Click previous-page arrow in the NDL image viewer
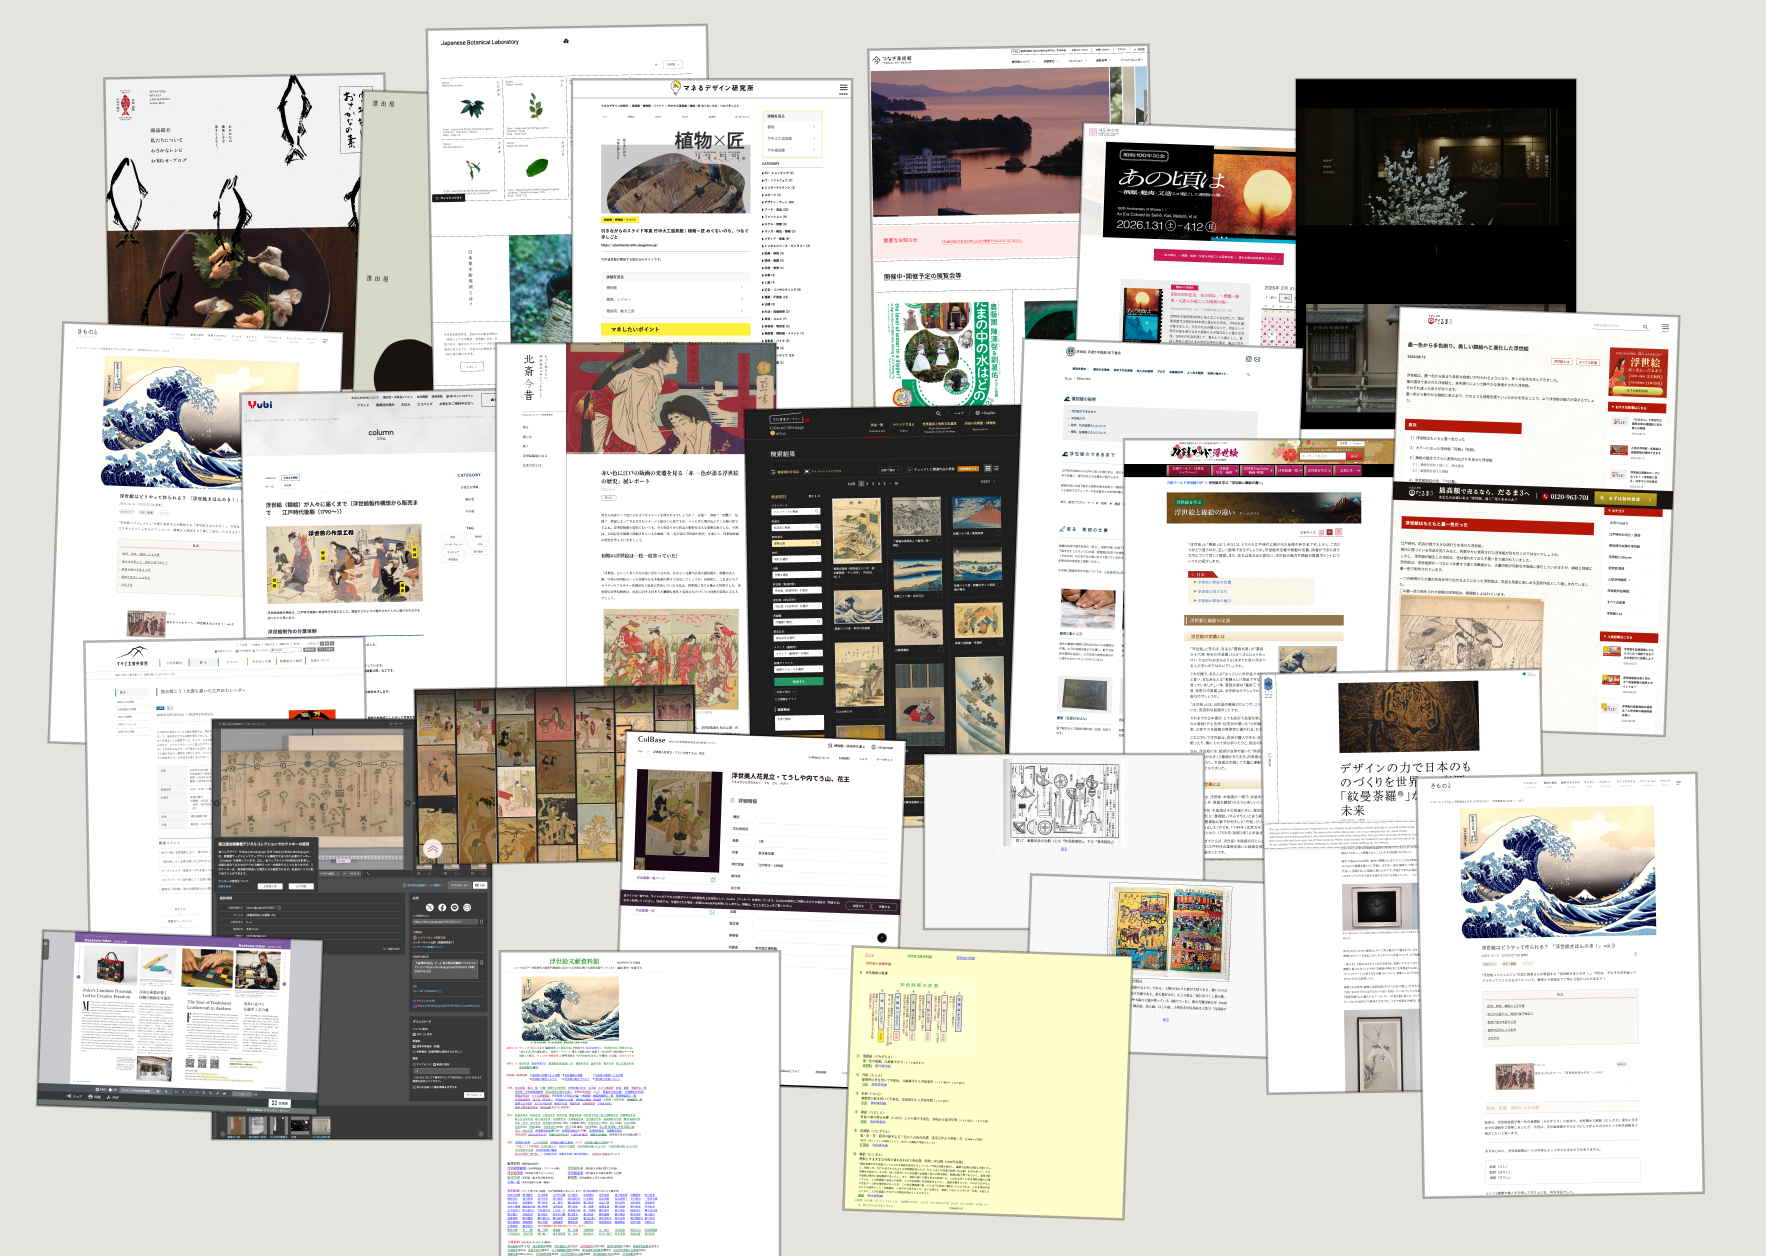This screenshot has width=1766, height=1256. click(x=217, y=803)
